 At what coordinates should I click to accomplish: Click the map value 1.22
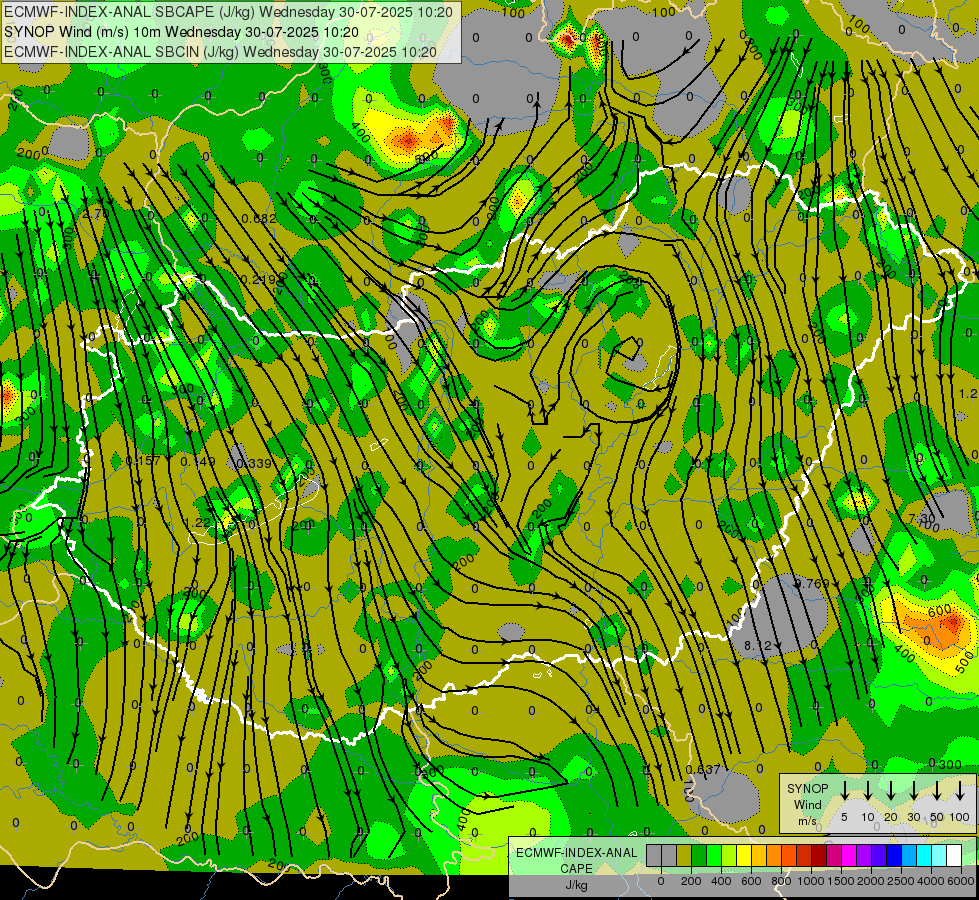tap(199, 523)
